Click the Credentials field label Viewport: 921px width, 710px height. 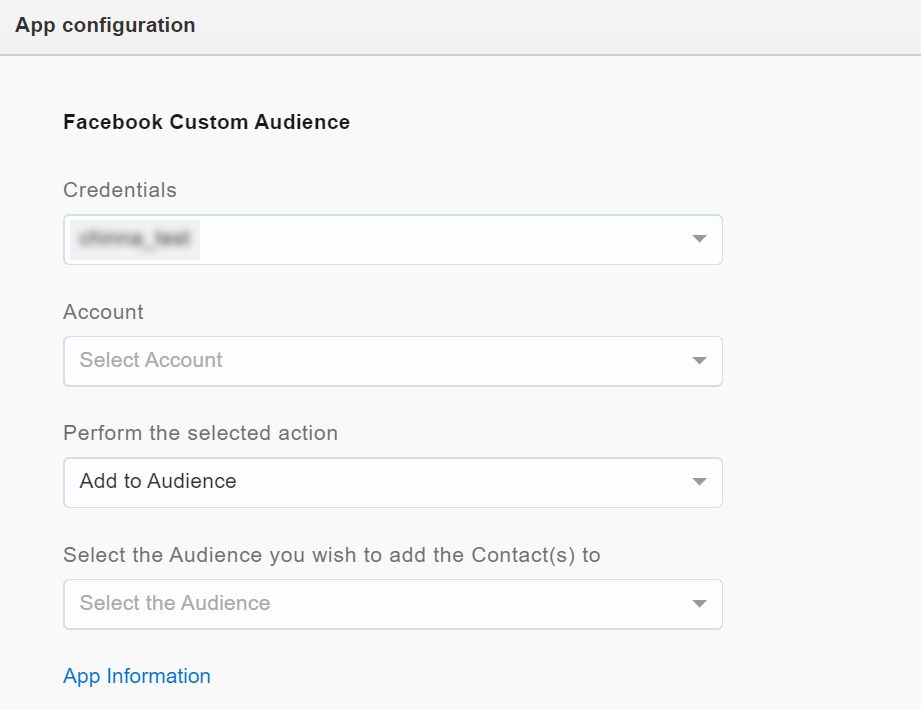[120, 190]
